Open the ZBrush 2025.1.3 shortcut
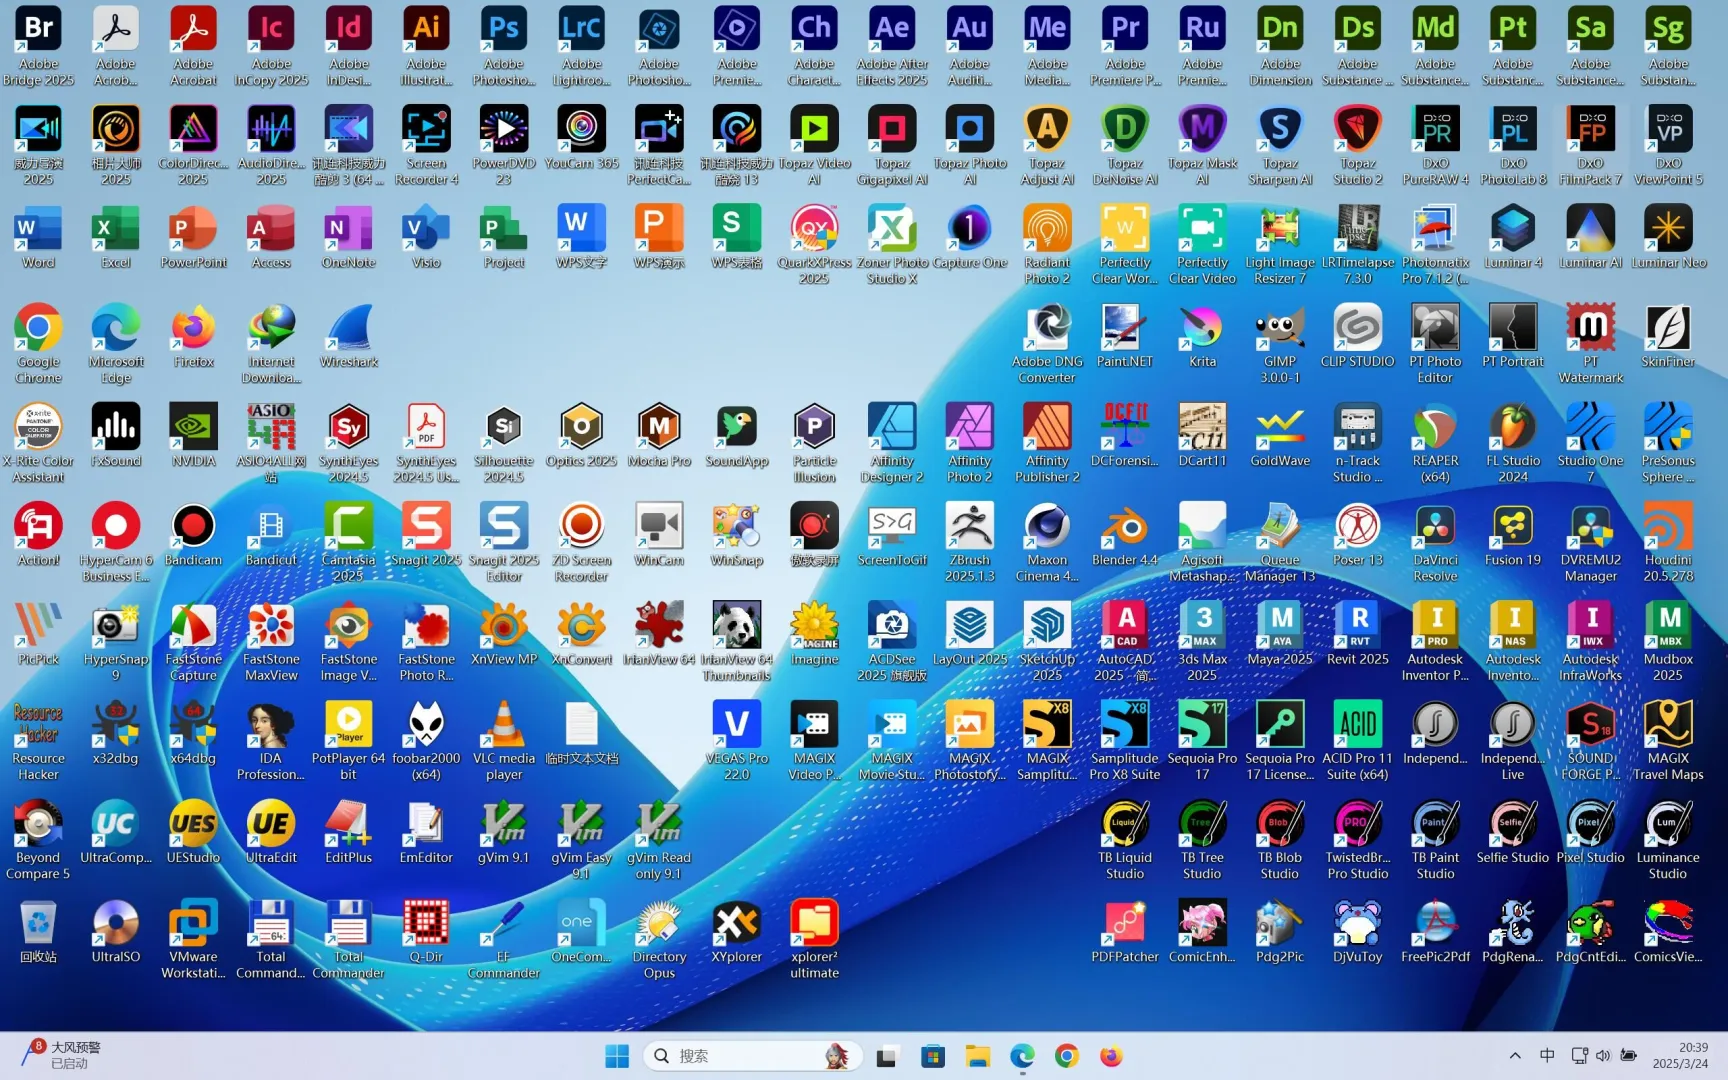Viewport: 1728px width, 1080px height. 970,541
